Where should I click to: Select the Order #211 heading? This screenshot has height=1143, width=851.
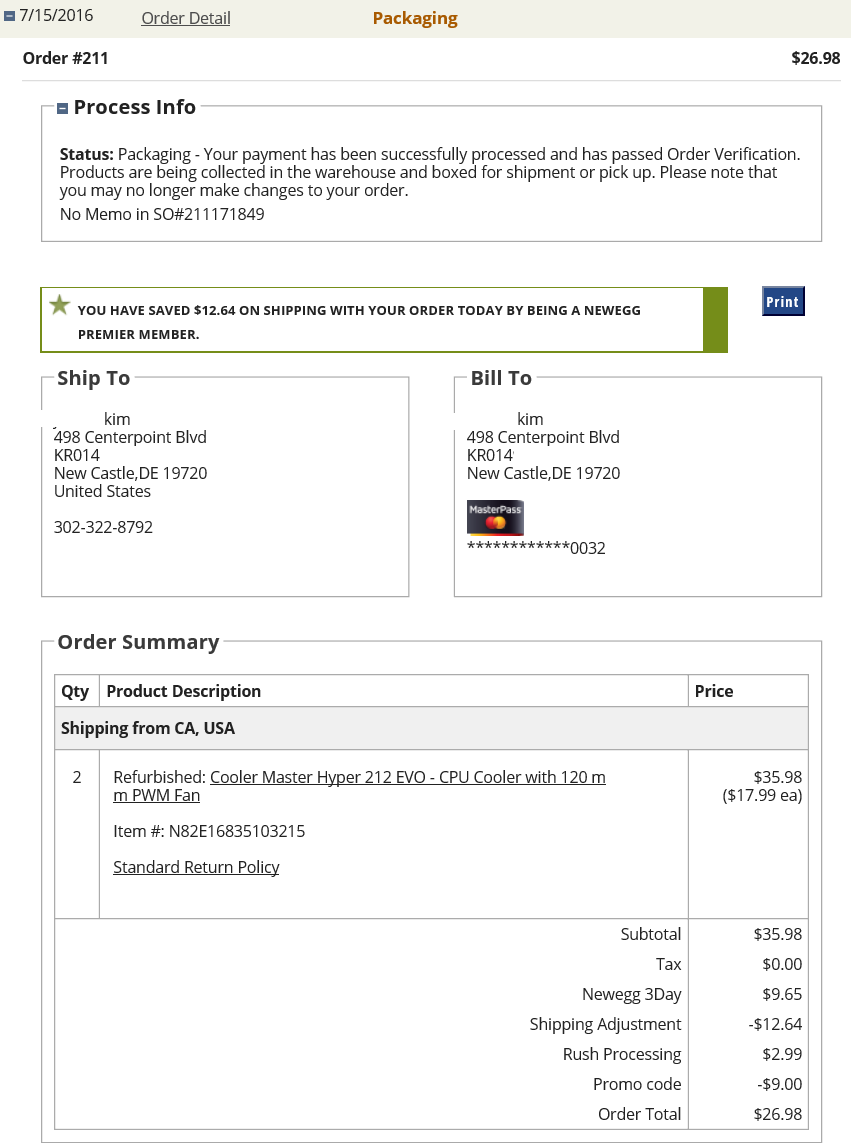(x=66, y=58)
